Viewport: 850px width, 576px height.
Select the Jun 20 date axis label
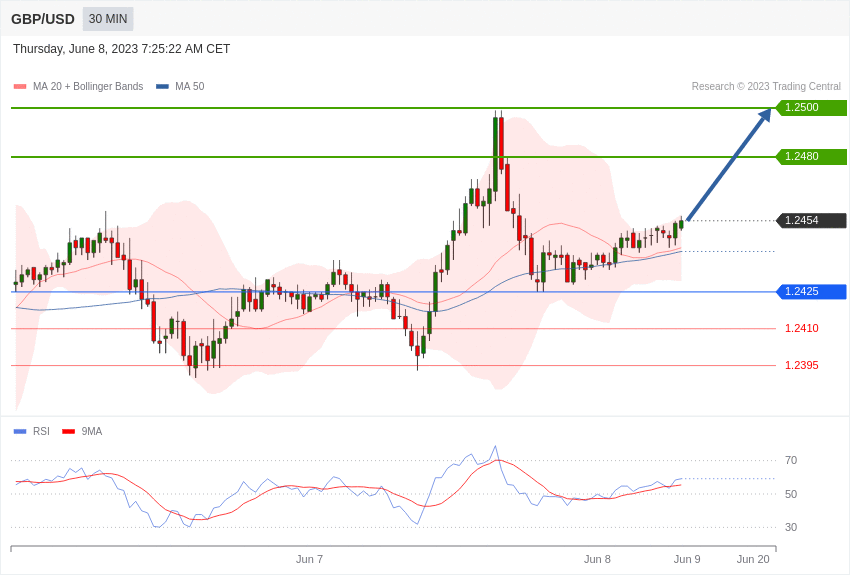pyautogui.click(x=753, y=559)
